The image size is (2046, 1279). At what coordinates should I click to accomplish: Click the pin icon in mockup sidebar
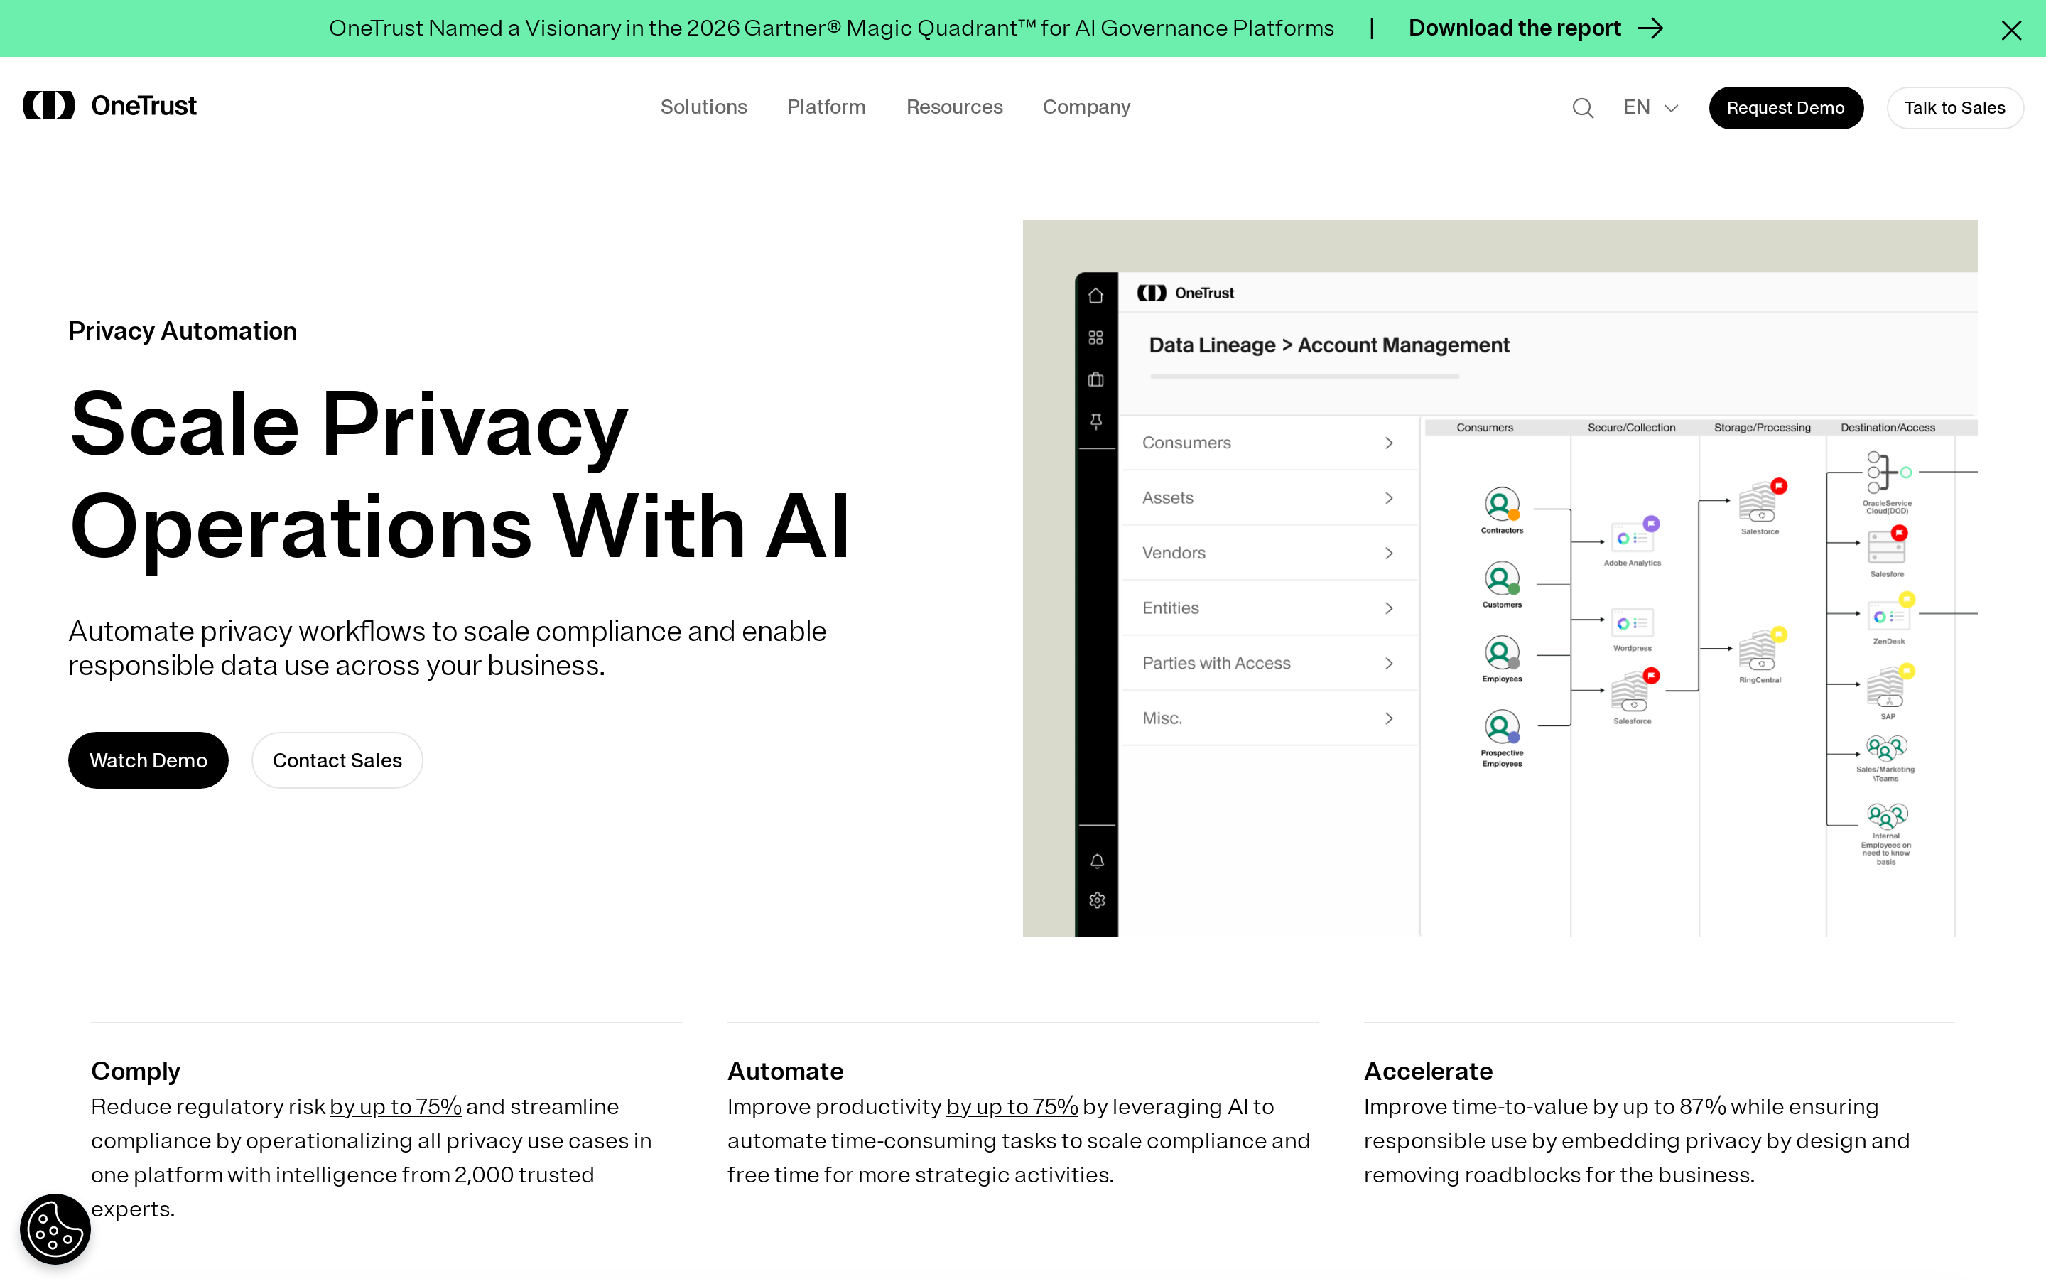point(1096,422)
